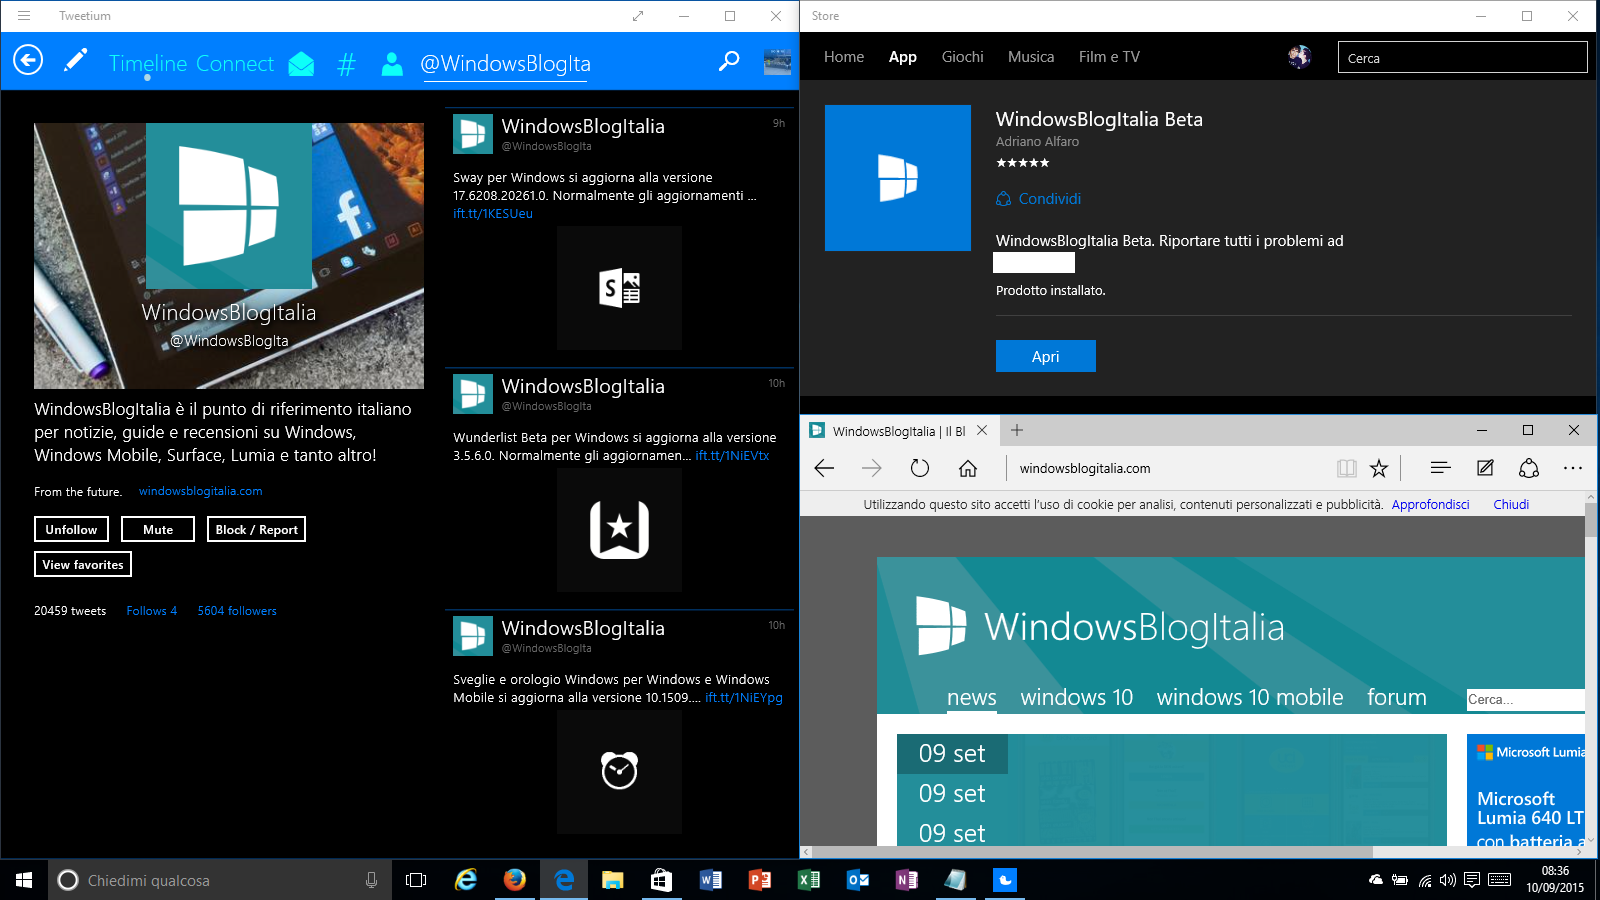
Task: Go back in the Edge browser
Action: [824, 468]
